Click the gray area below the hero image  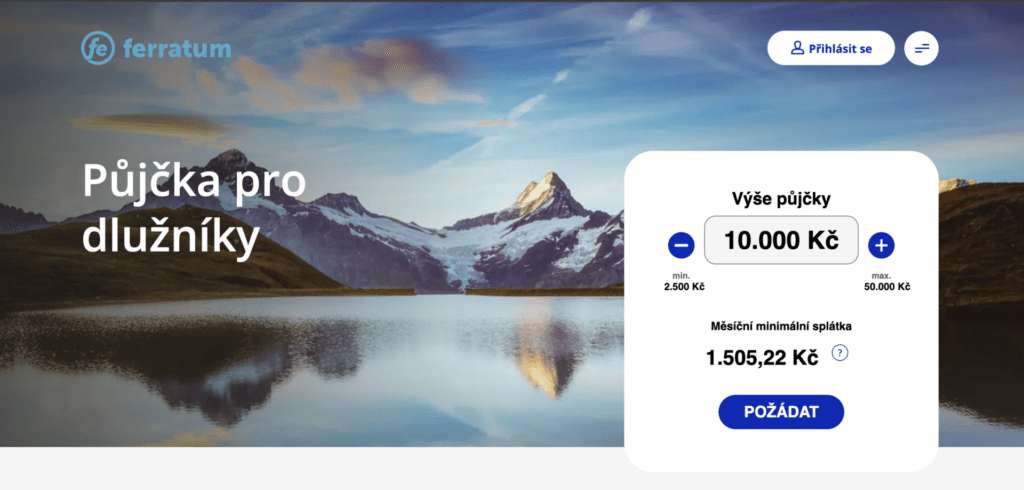[x=307, y=469]
